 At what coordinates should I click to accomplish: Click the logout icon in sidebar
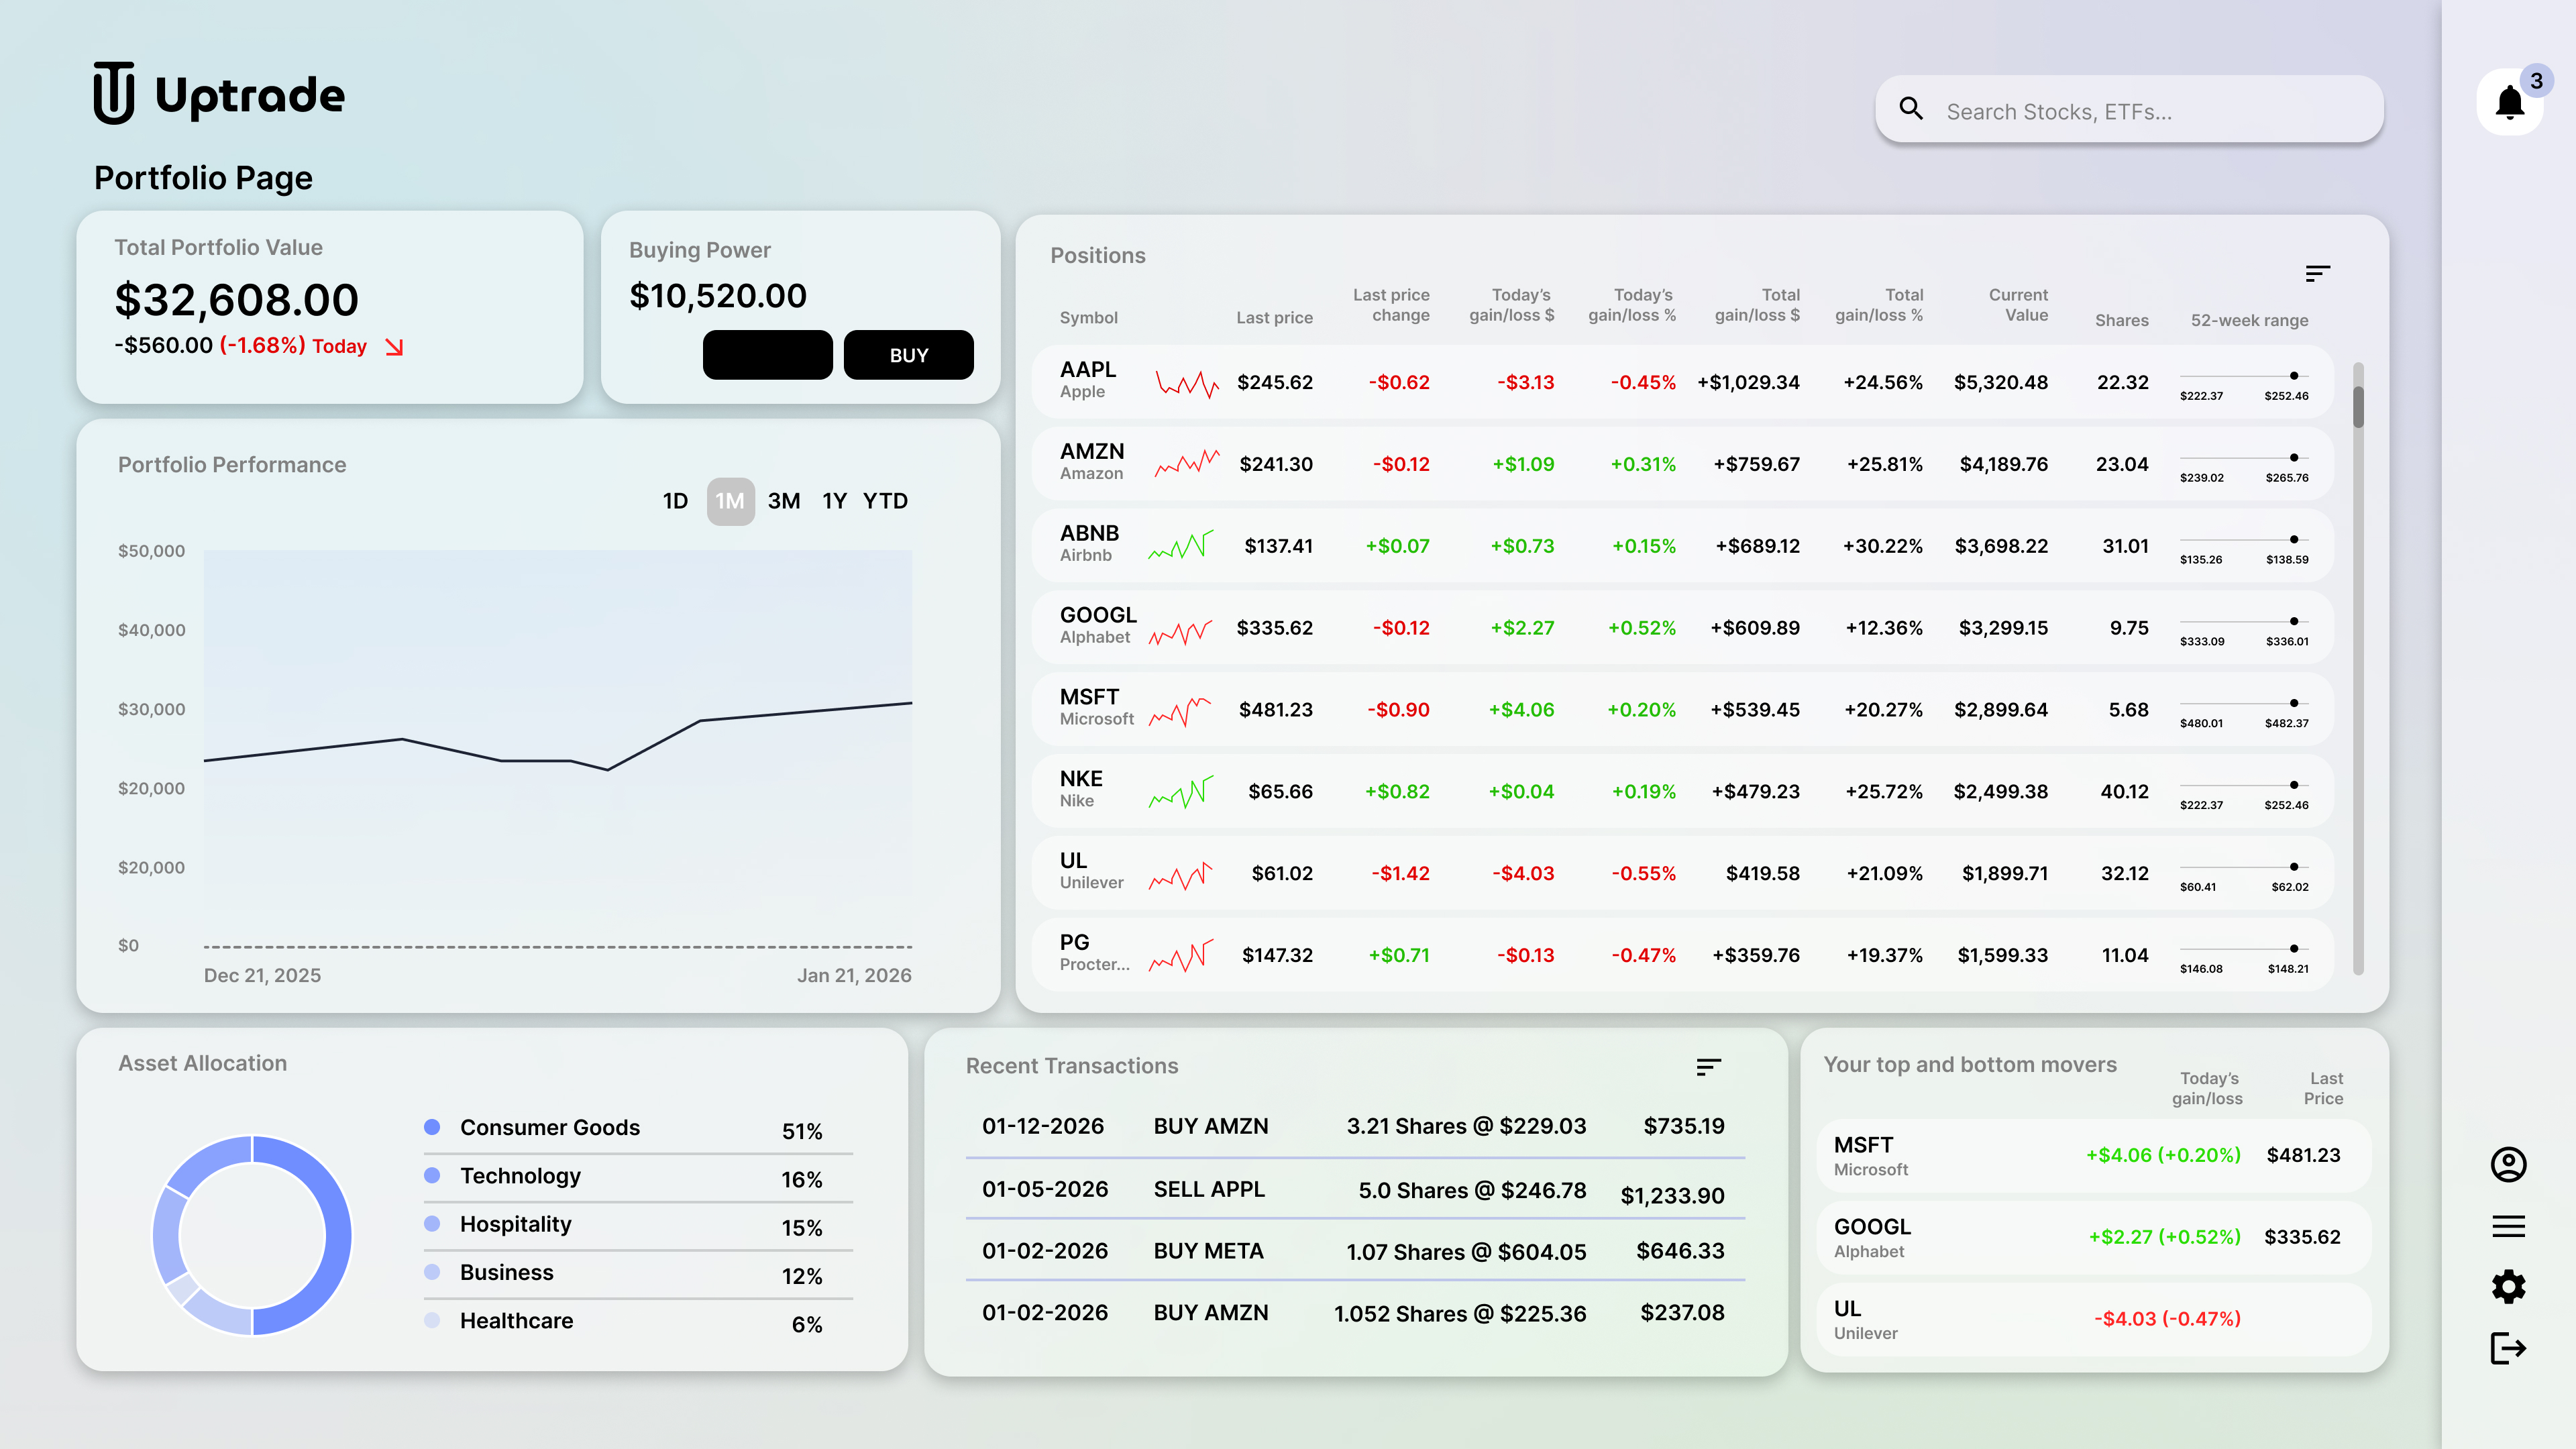click(2508, 1348)
